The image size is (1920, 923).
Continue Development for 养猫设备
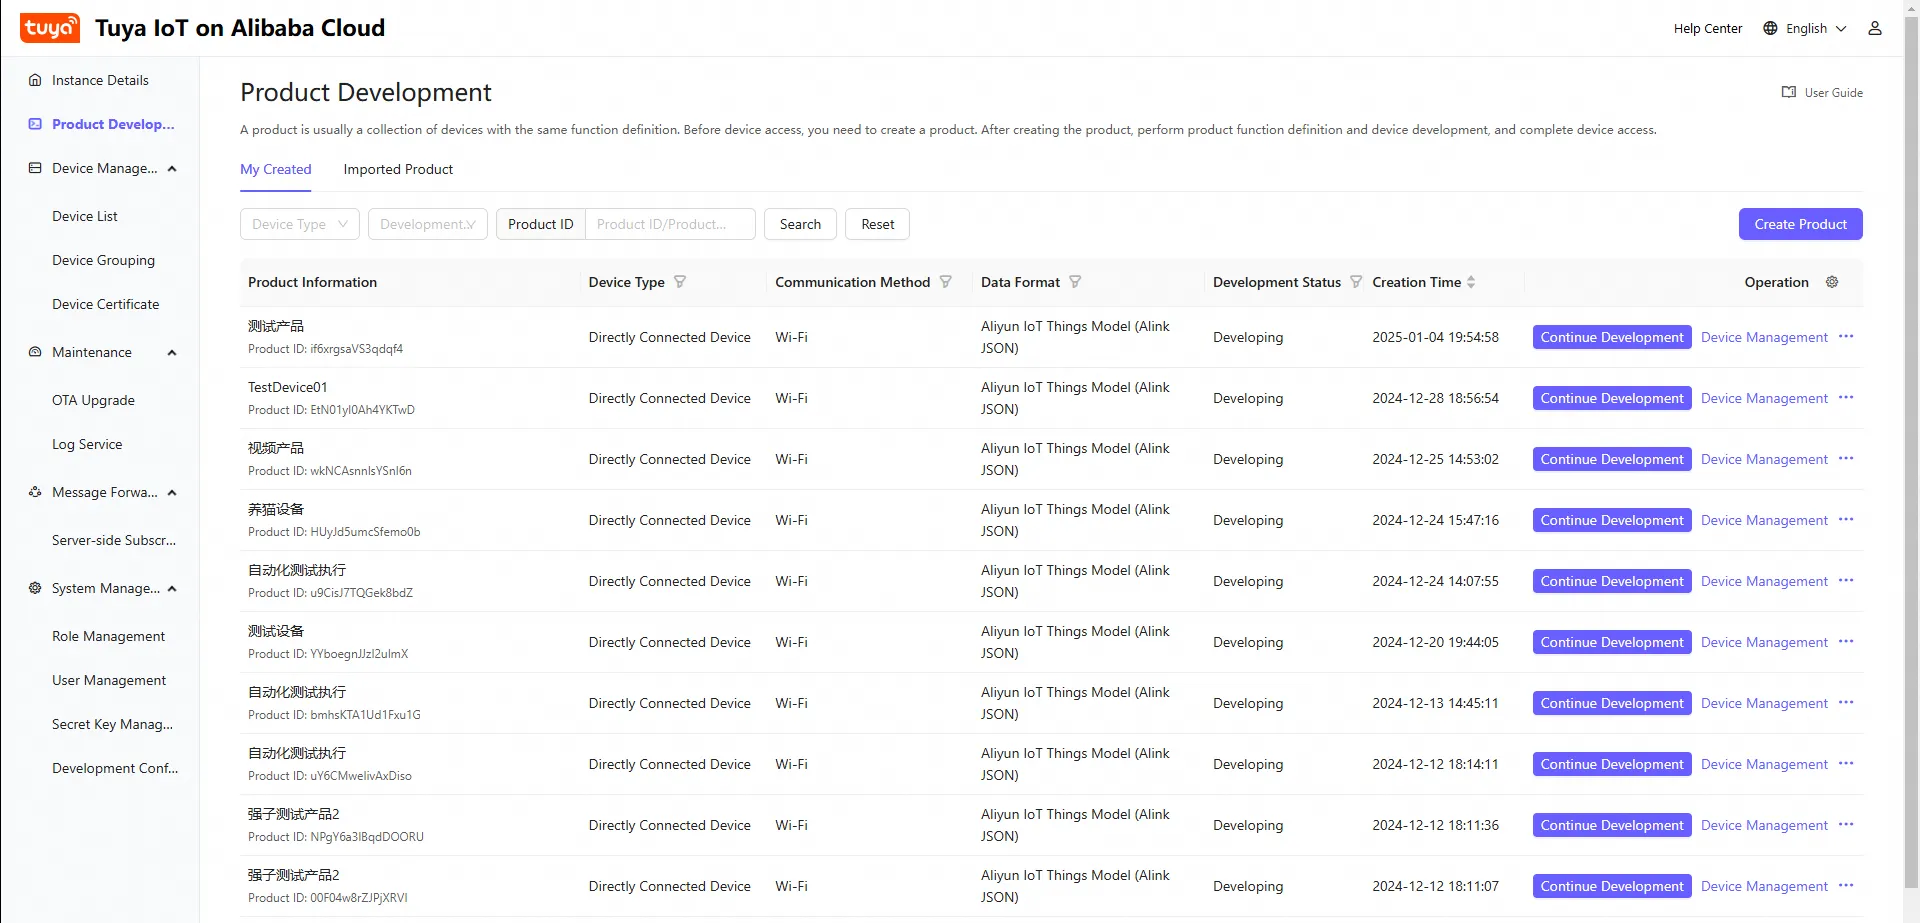pos(1612,520)
